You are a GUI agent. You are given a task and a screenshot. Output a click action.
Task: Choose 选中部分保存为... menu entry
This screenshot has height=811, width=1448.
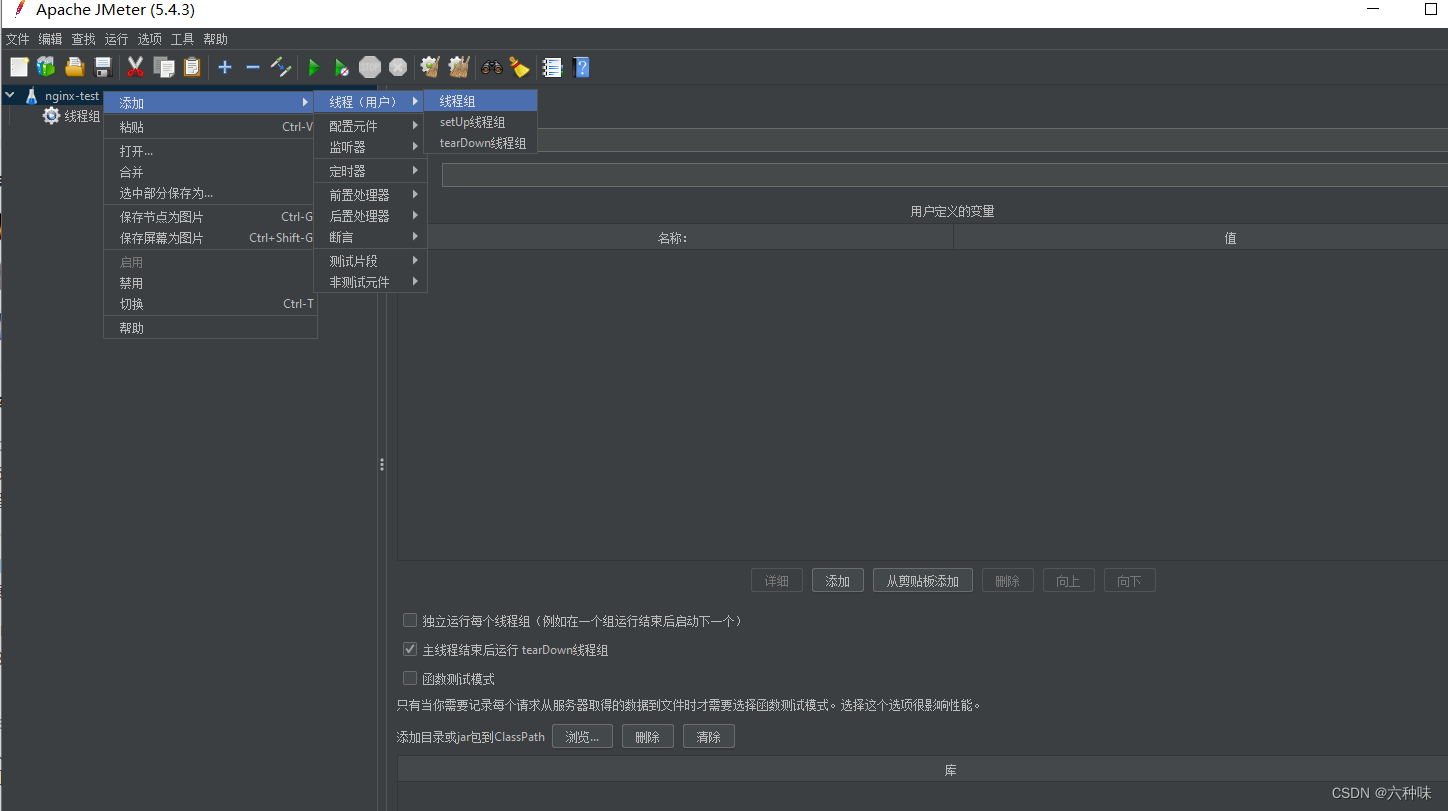point(211,193)
